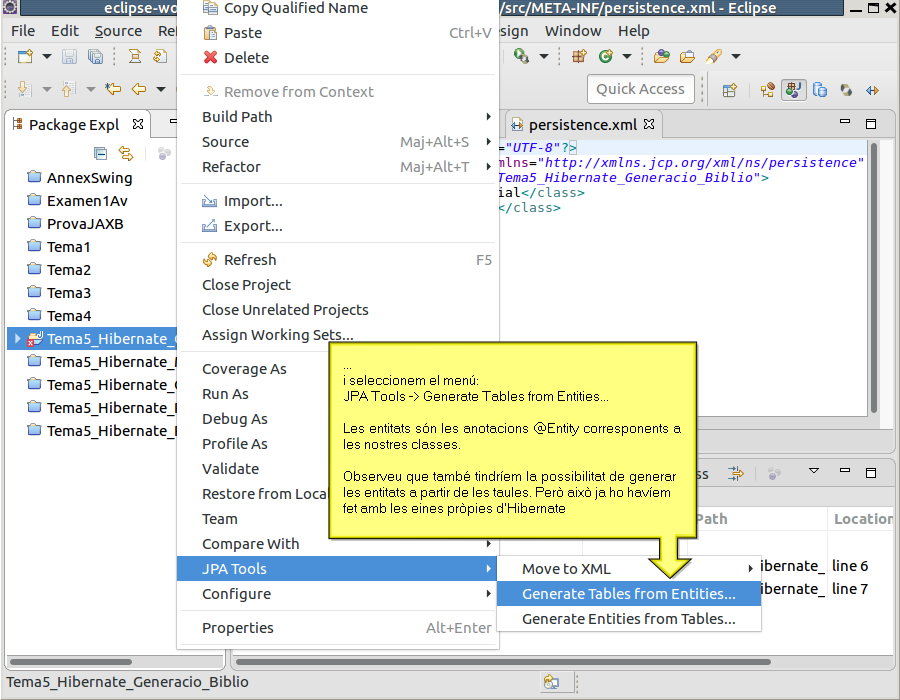
Task: Select the Package Explorer tab
Action: pyautogui.click(x=73, y=125)
